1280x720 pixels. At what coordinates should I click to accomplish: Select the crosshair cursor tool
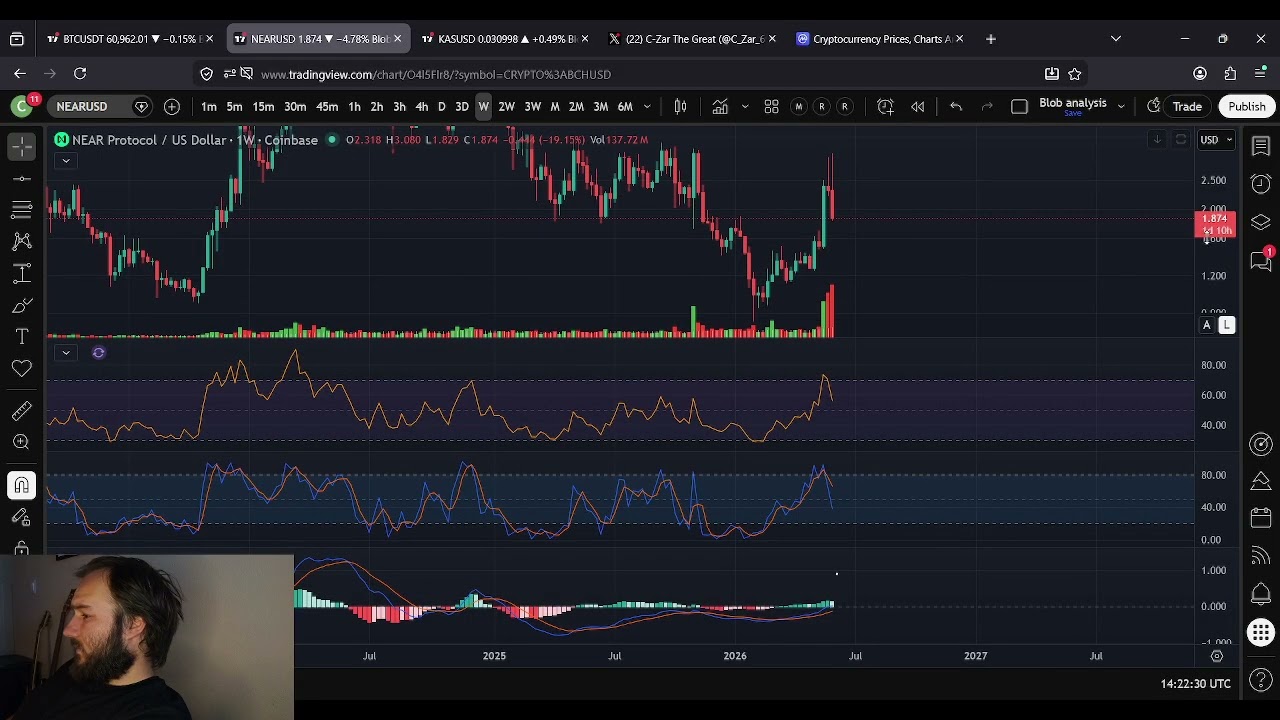tap(22, 147)
